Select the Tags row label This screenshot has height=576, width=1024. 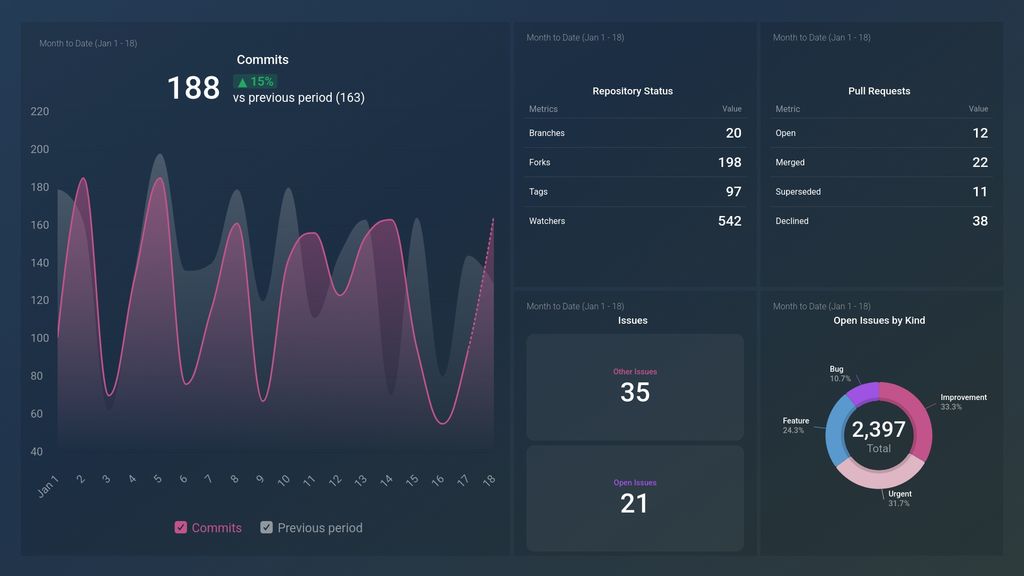point(538,191)
